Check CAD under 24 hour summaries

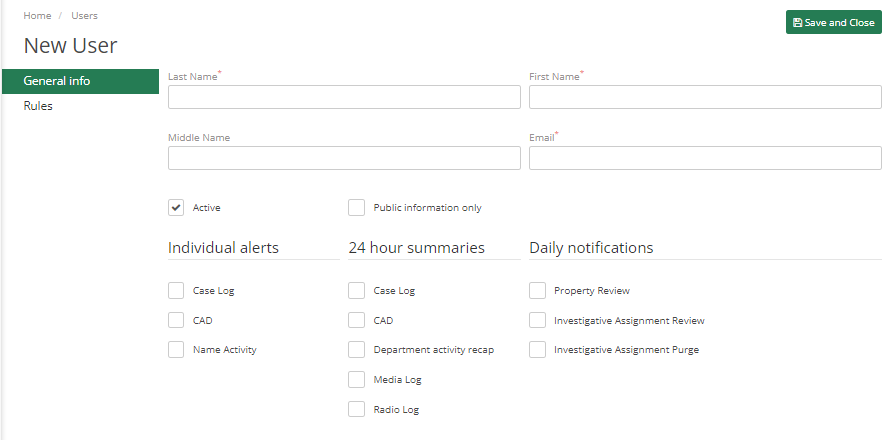coord(356,320)
